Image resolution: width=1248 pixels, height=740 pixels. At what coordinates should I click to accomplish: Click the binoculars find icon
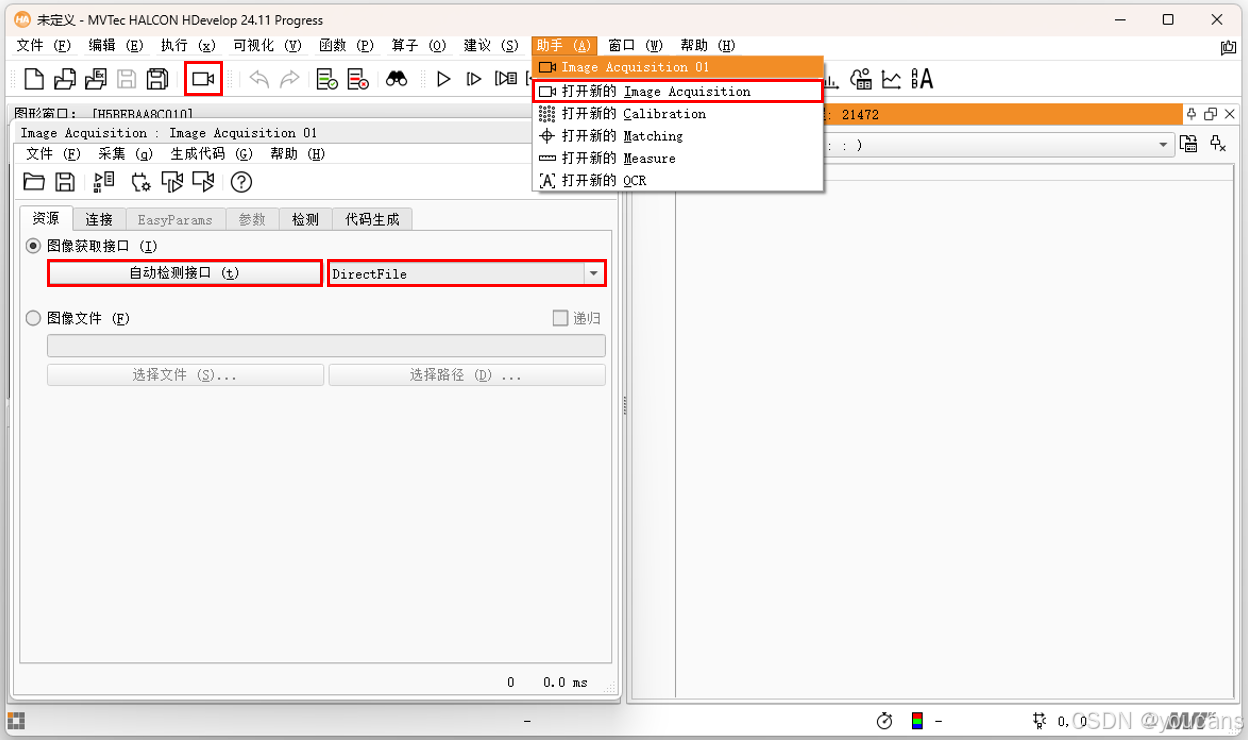coord(397,79)
